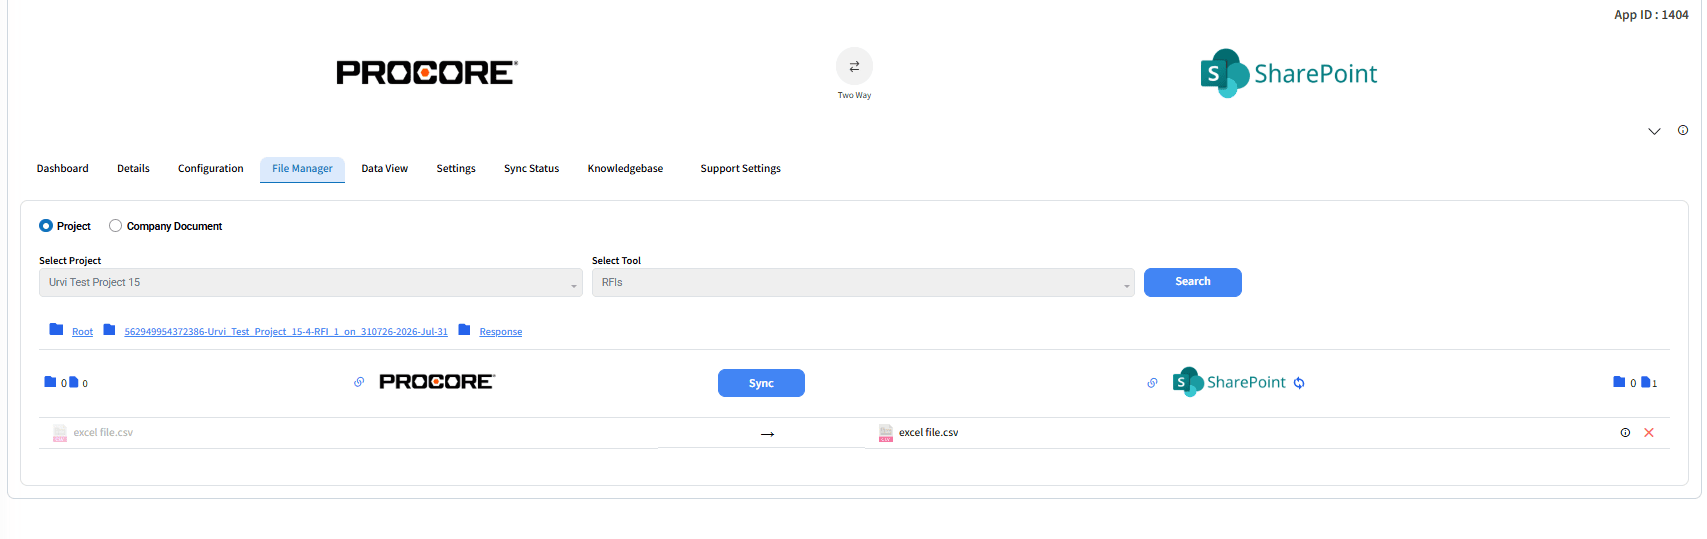The height and width of the screenshot is (539, 1707).
Task: Click the App ID : 1404 text
Action: (1651, 15)
